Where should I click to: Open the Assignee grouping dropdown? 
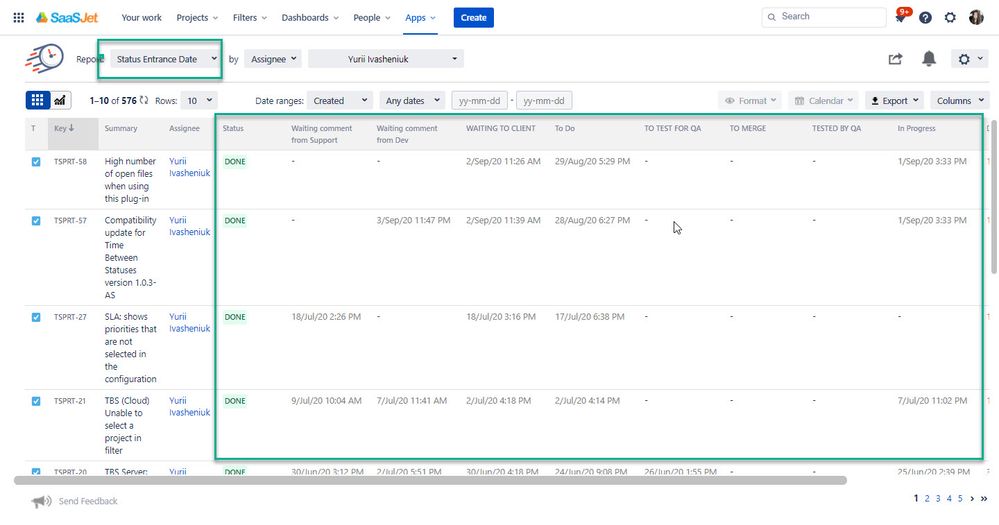(x=273, y=59)
